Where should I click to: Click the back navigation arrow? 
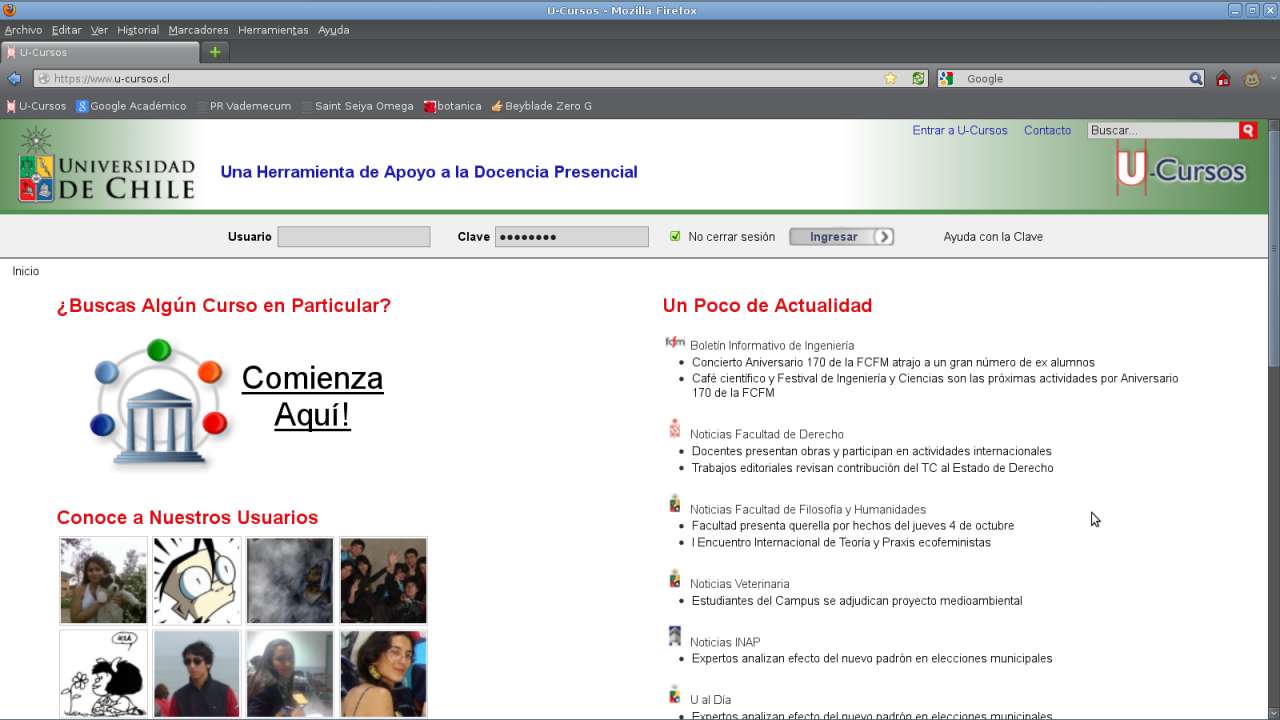pyautogui.click(x=14, y=78)
